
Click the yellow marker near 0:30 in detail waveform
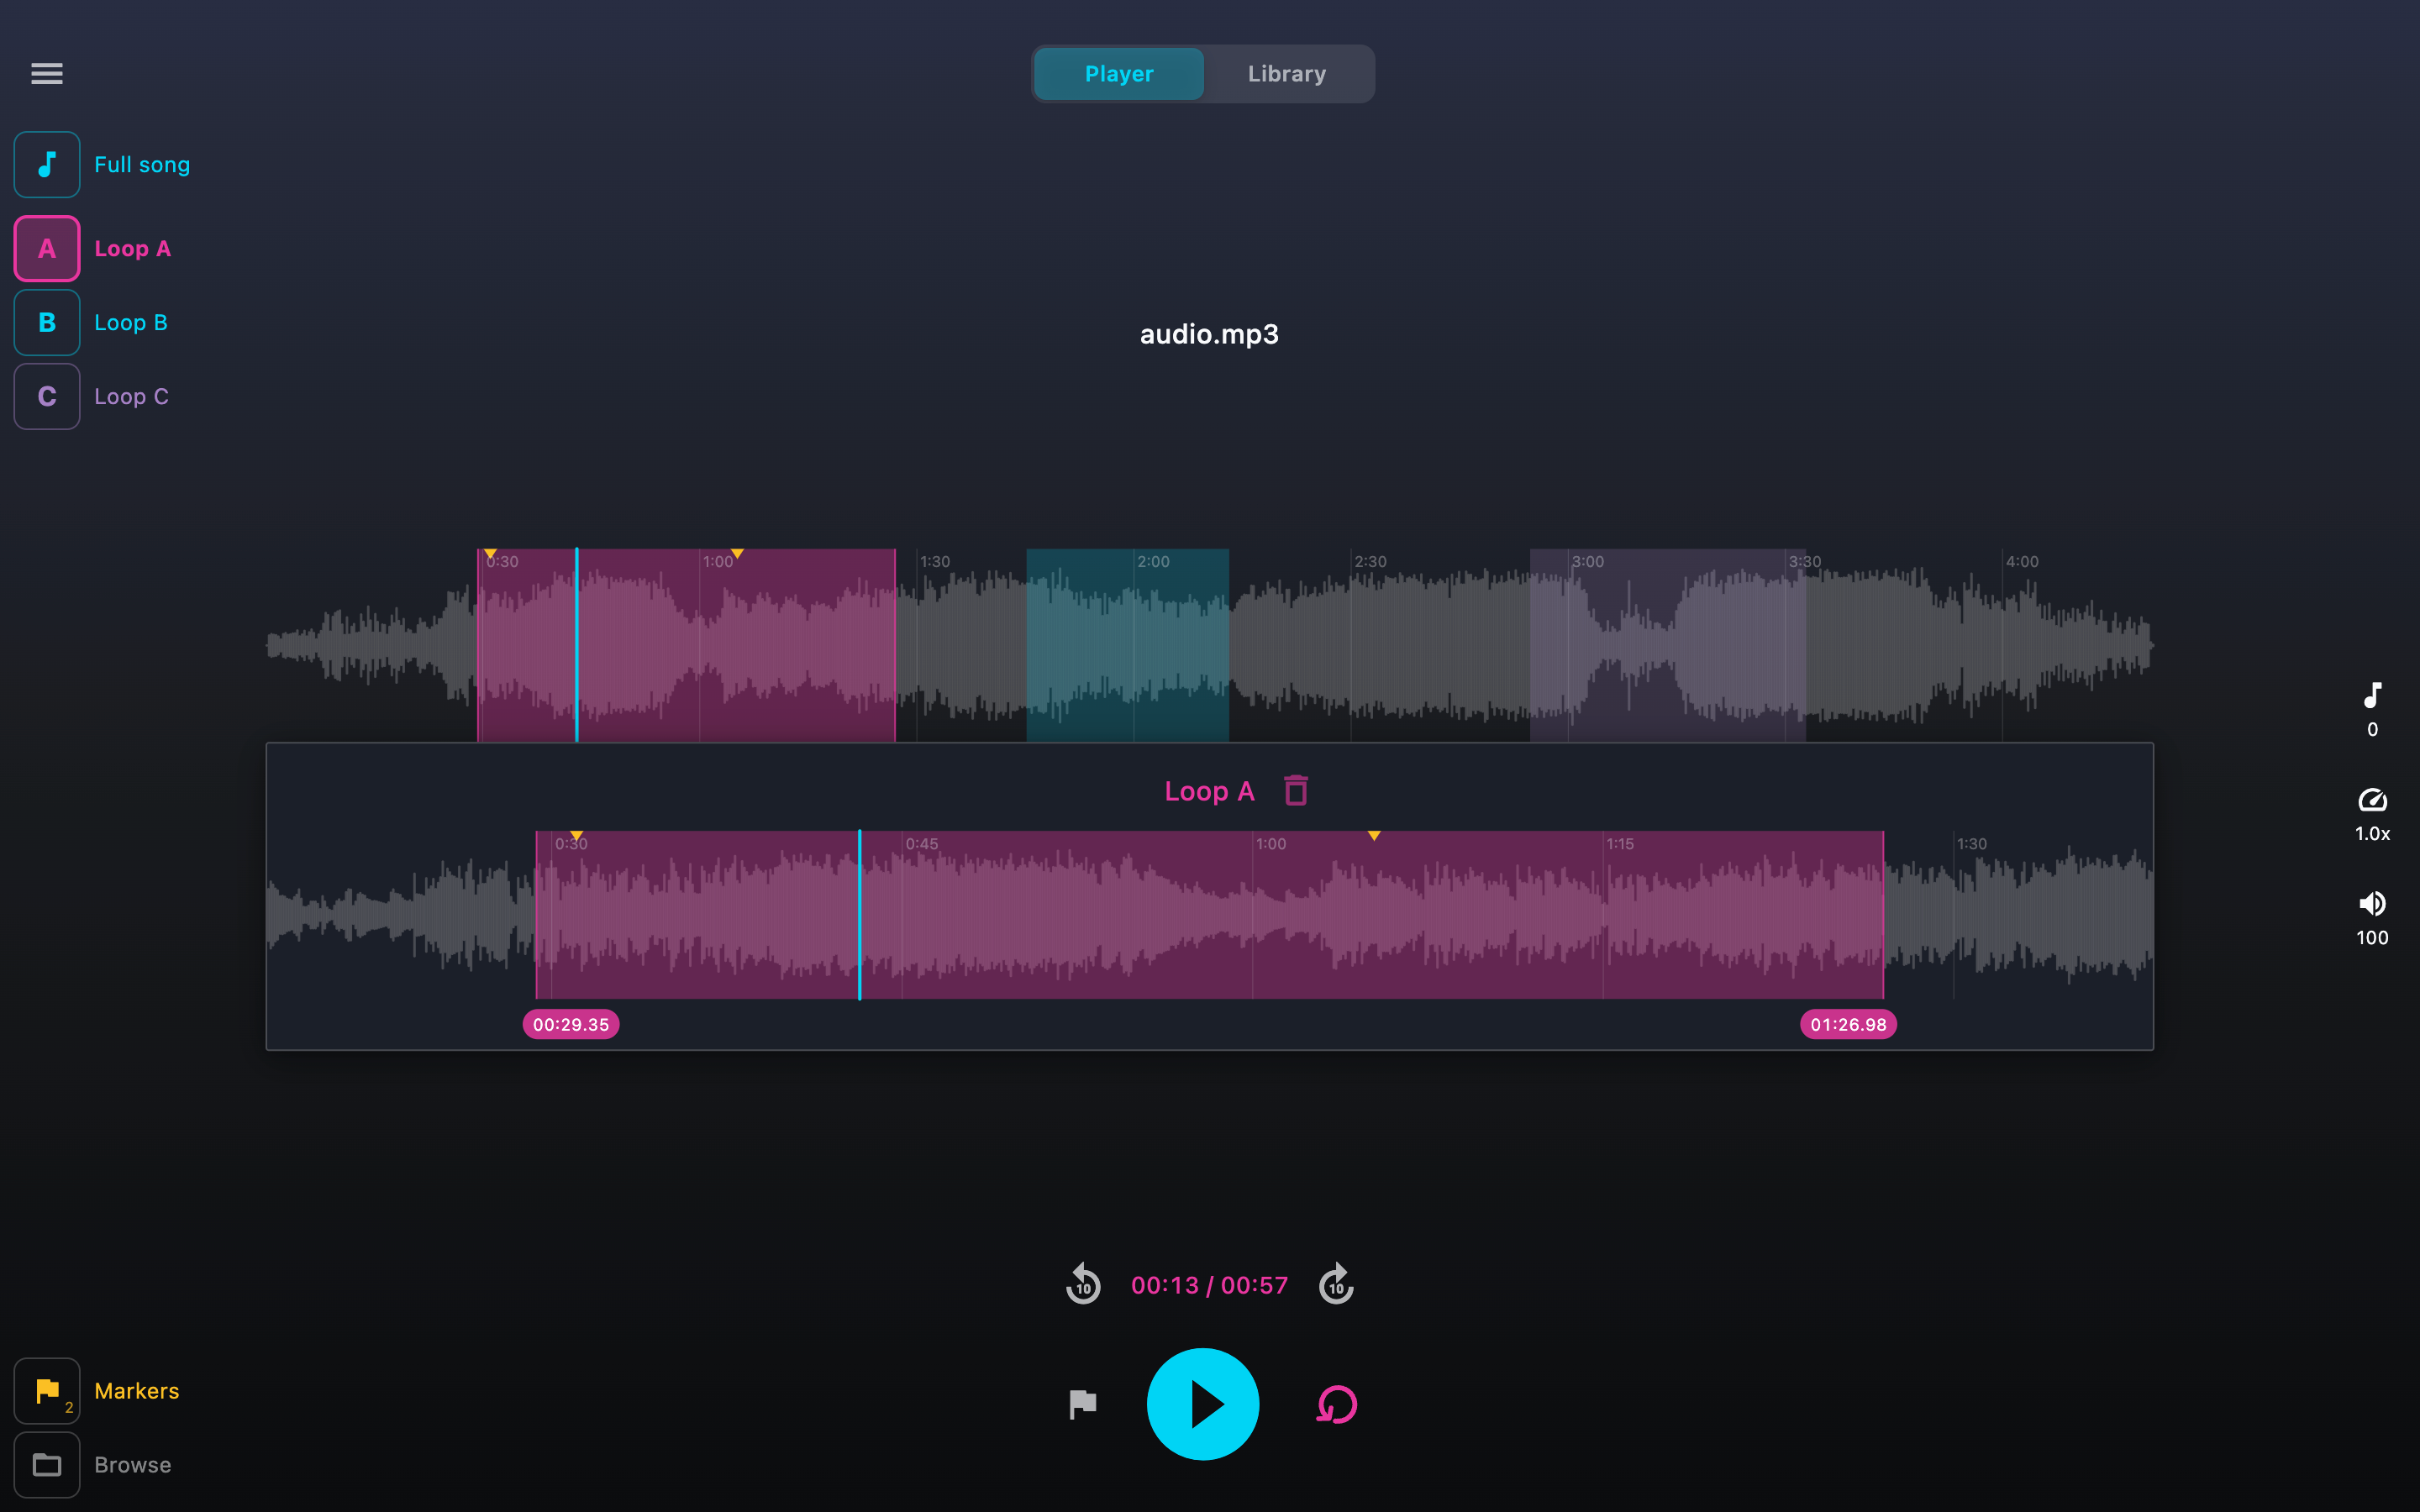tap(577, 836)
